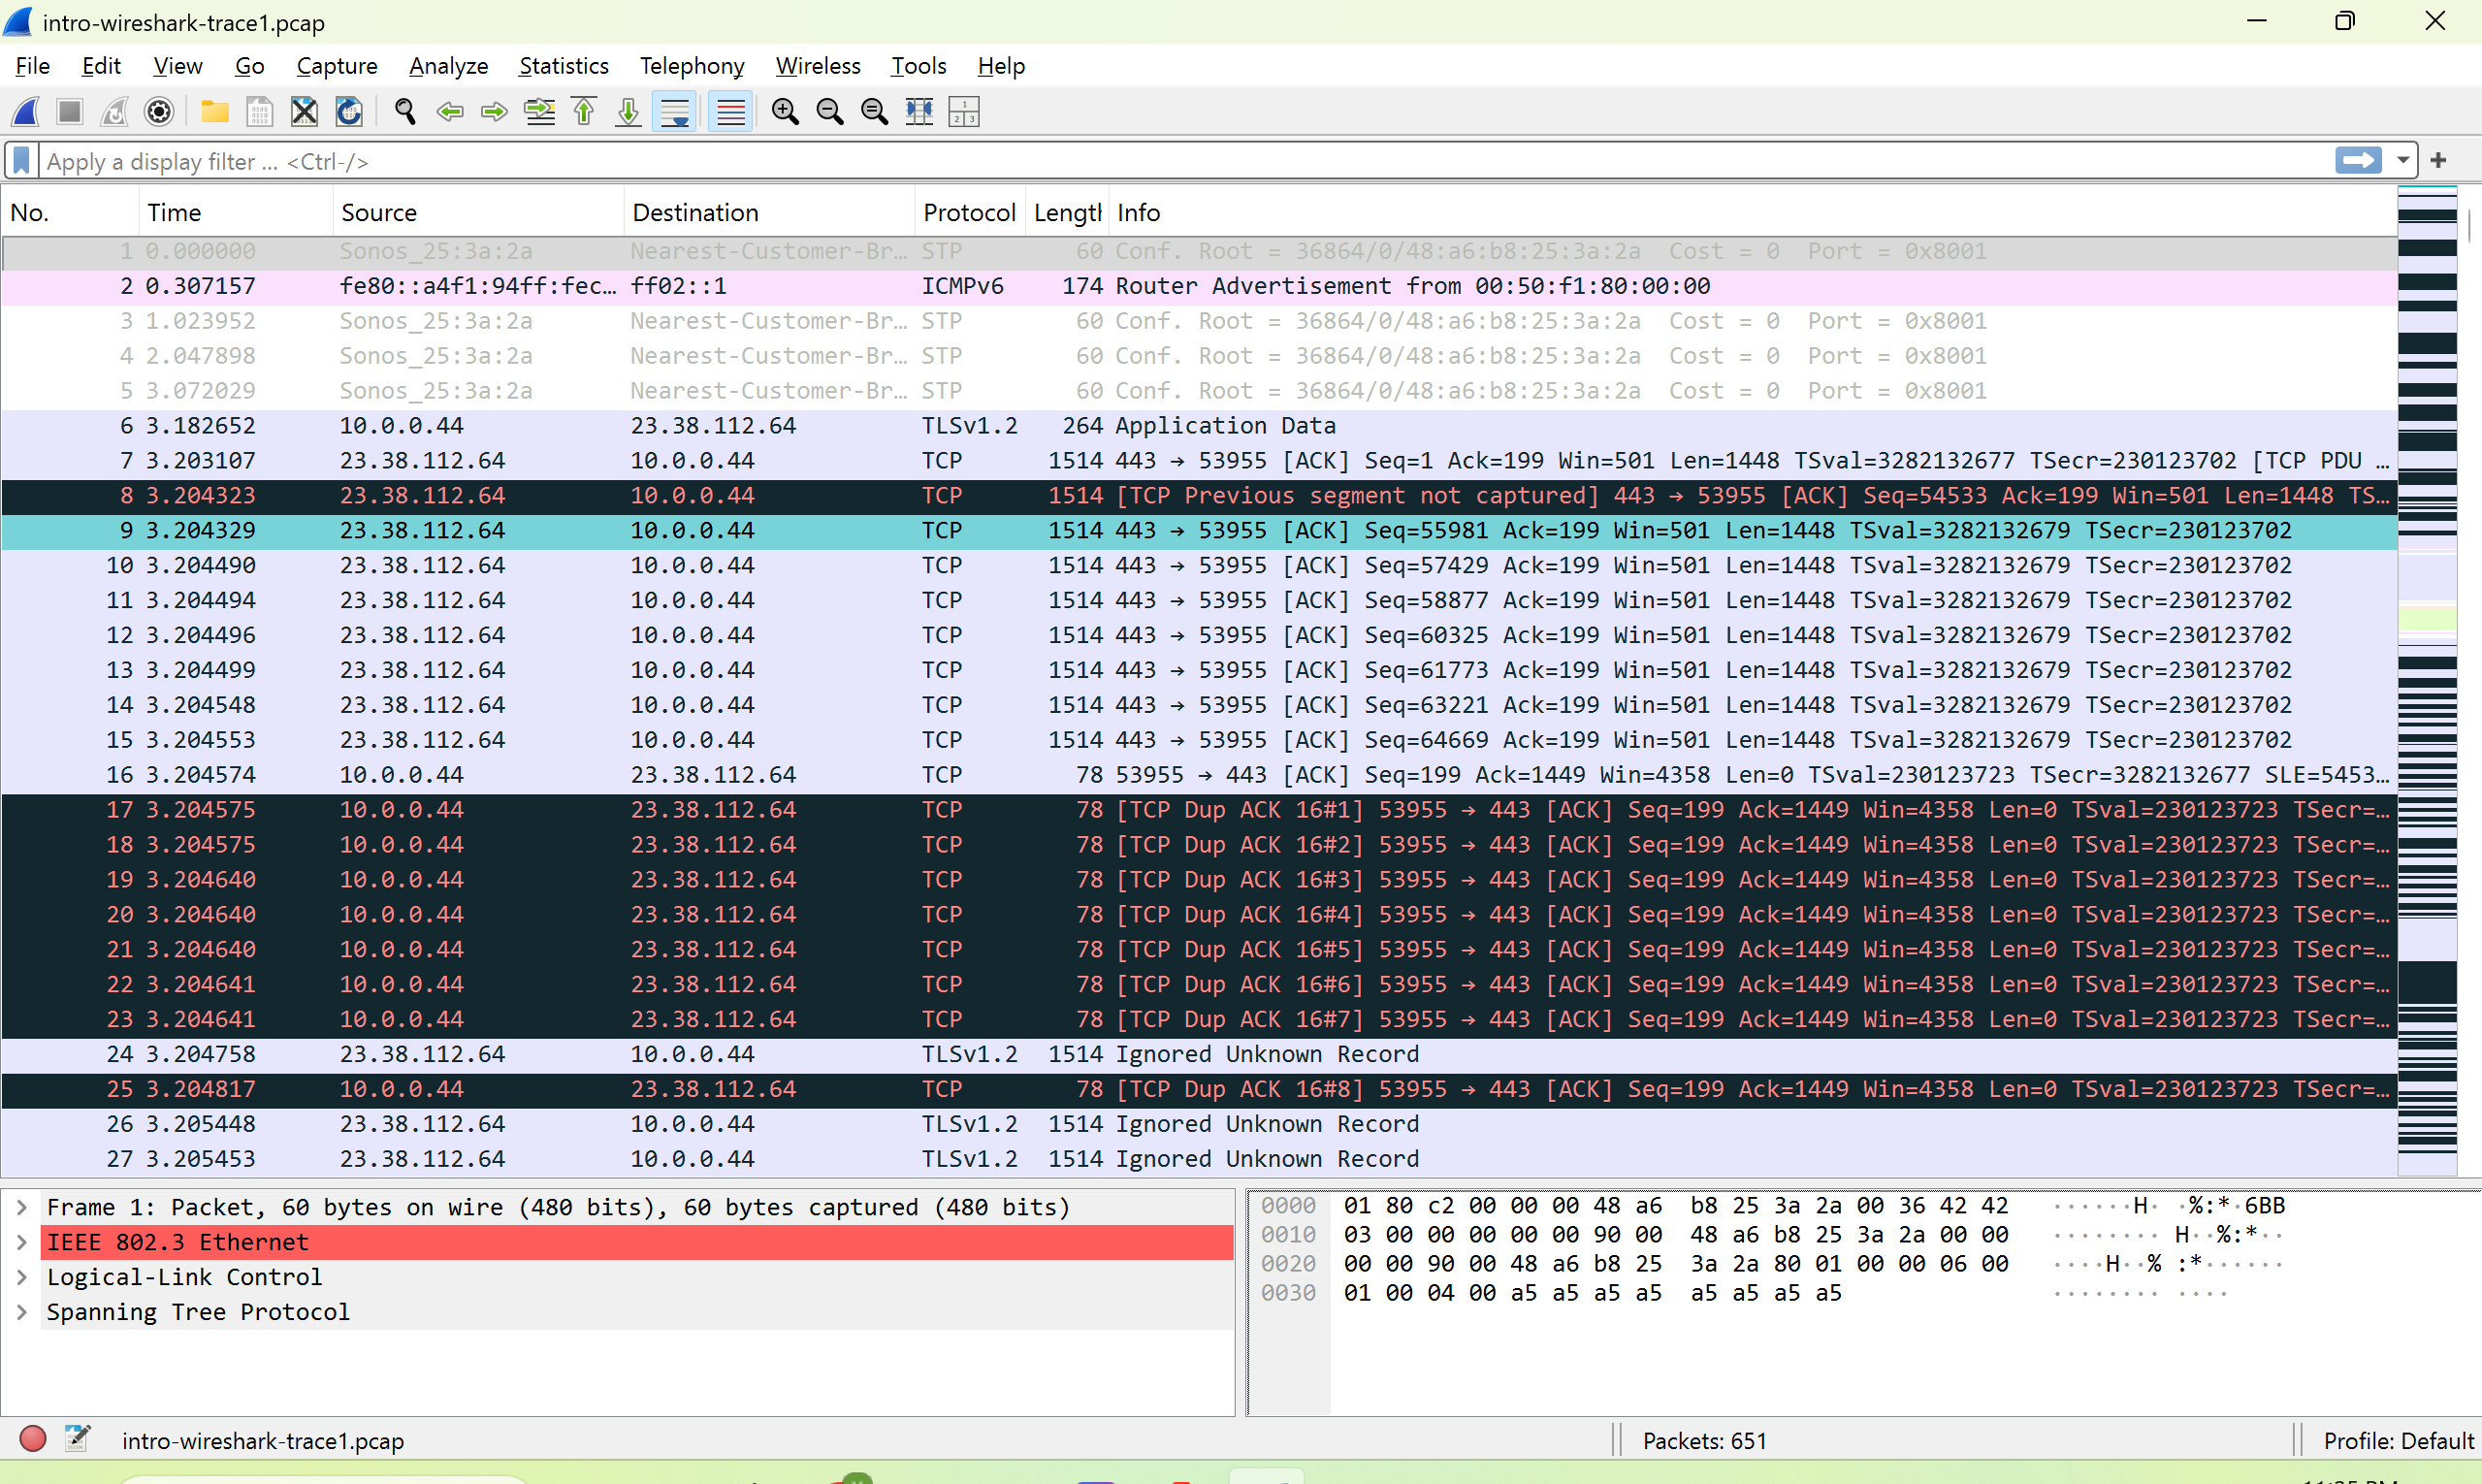Open the Statistics menu
The image size is (2482, 1484).
[x=564, y=66]
